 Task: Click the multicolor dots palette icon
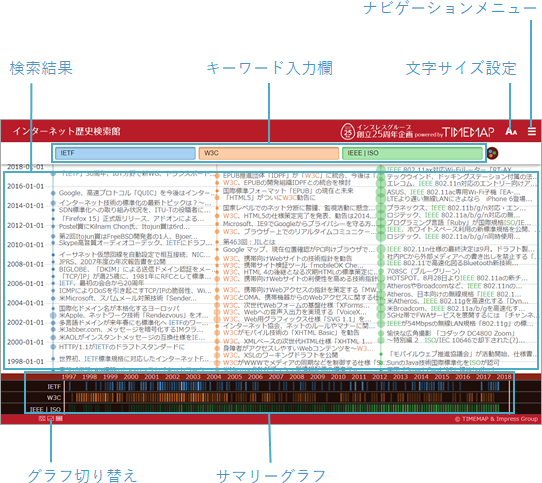pyautogui.click(x=492, y=153)
